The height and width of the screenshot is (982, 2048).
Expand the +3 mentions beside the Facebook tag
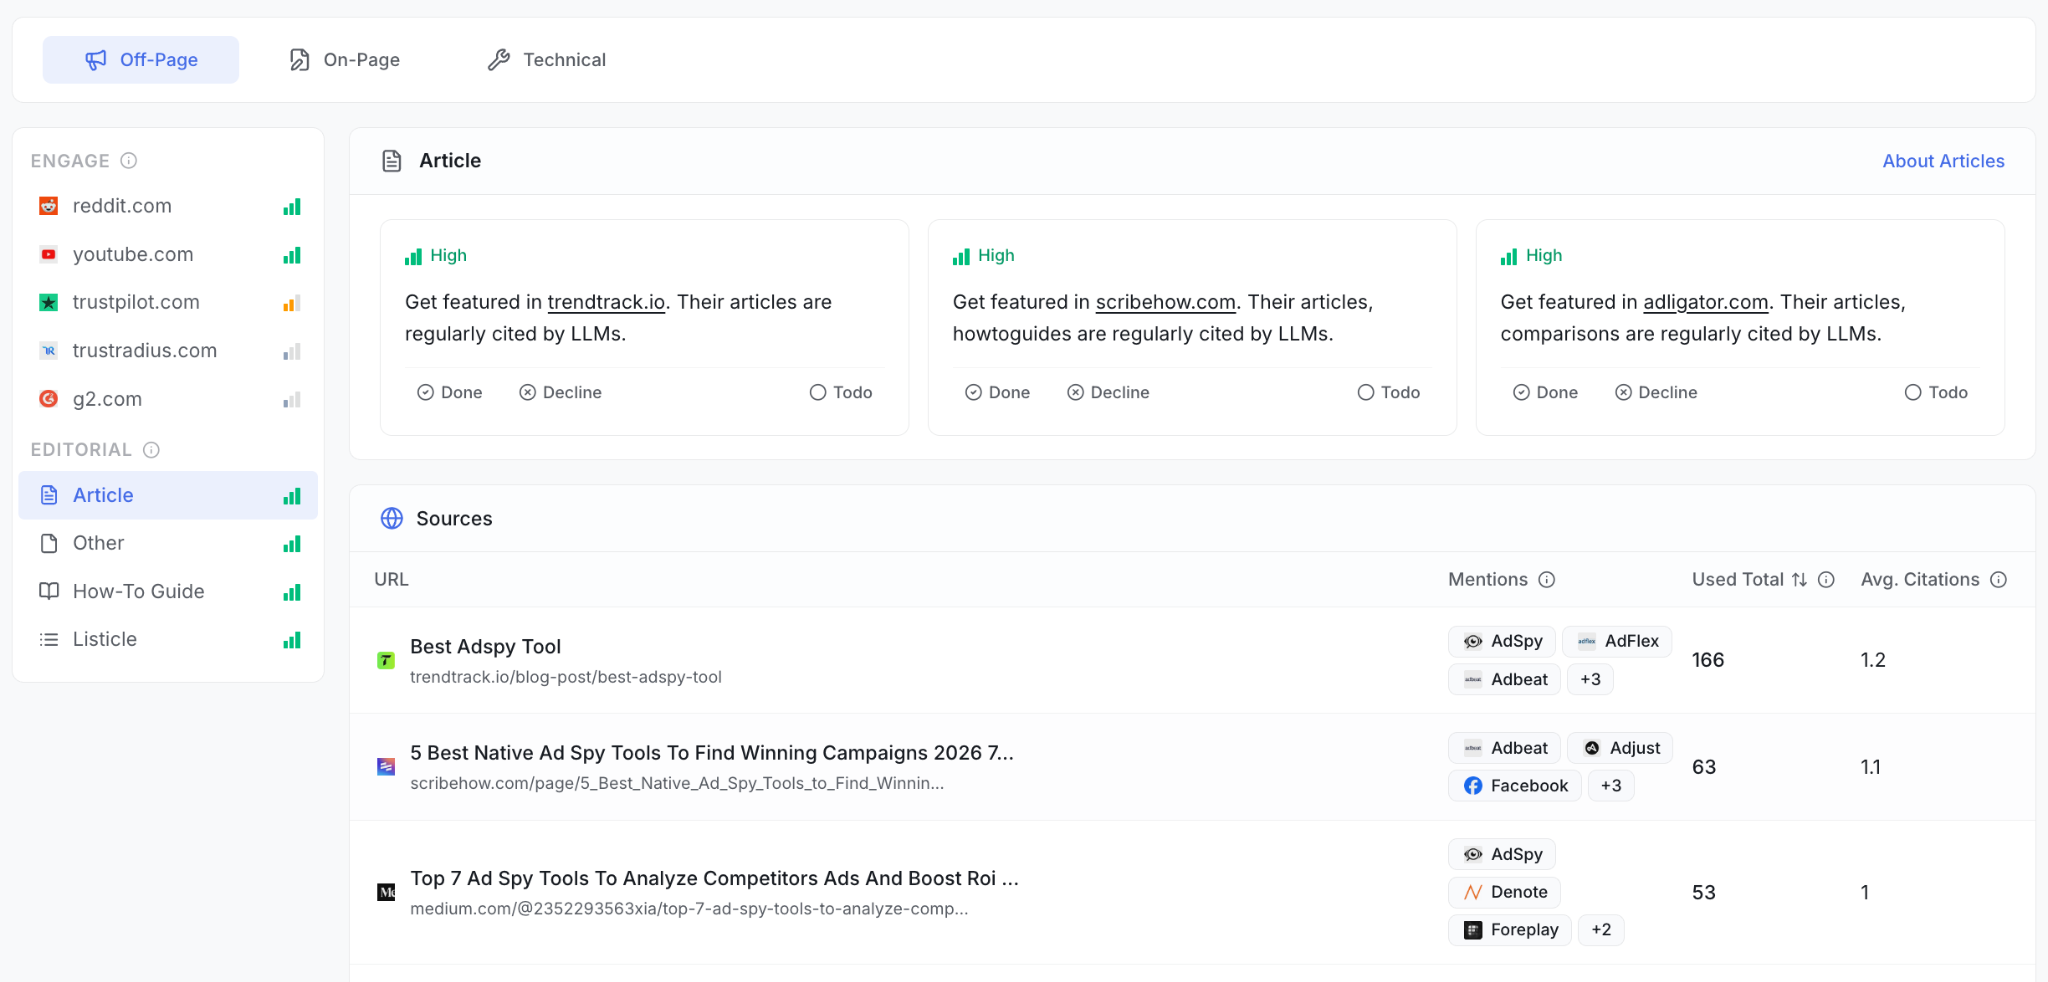[x=1611, y=786]
